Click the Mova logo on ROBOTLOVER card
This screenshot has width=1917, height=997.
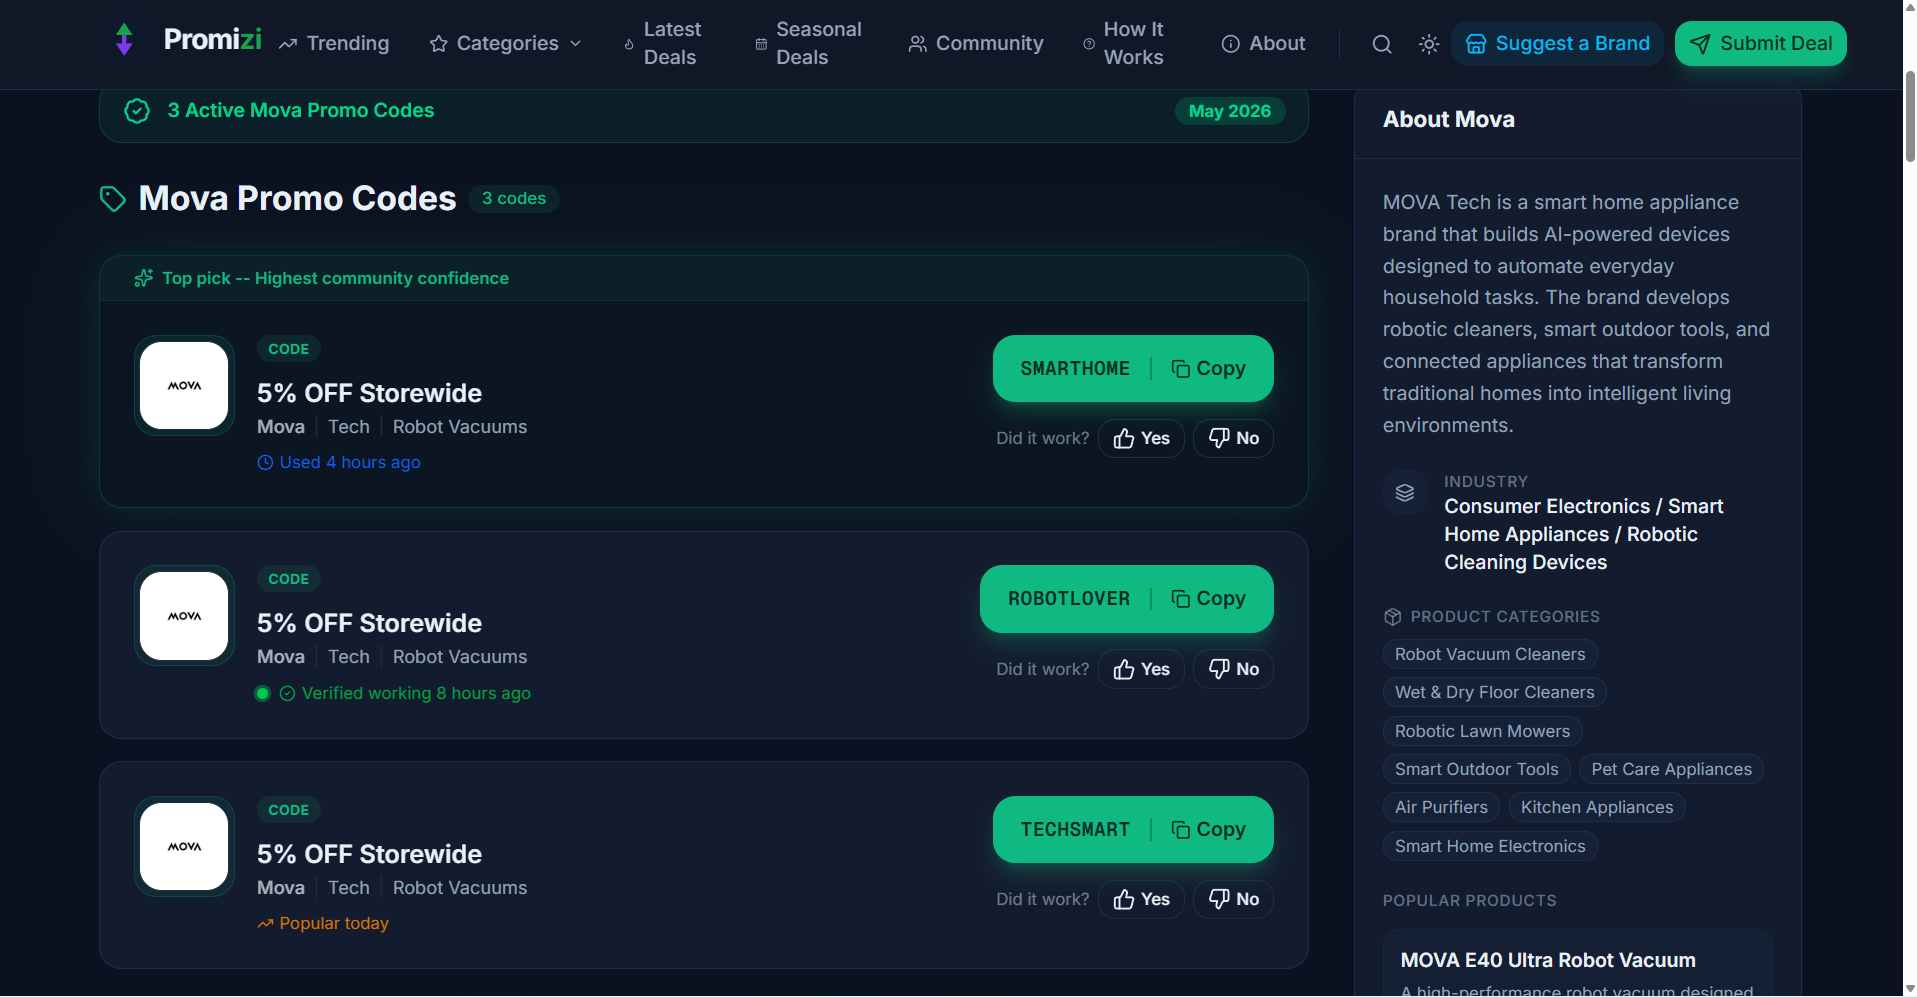[184, 616]
